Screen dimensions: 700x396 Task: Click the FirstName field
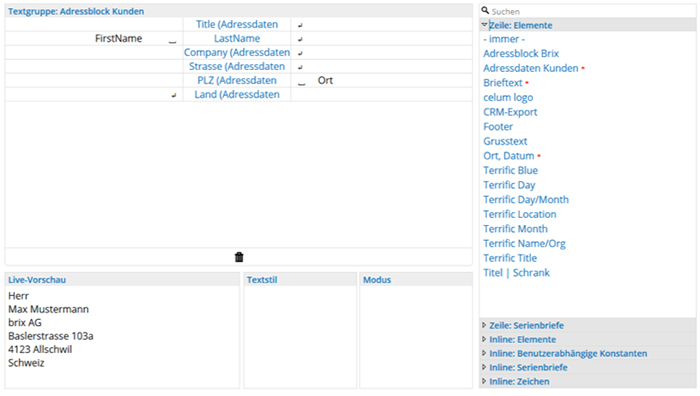118,38
